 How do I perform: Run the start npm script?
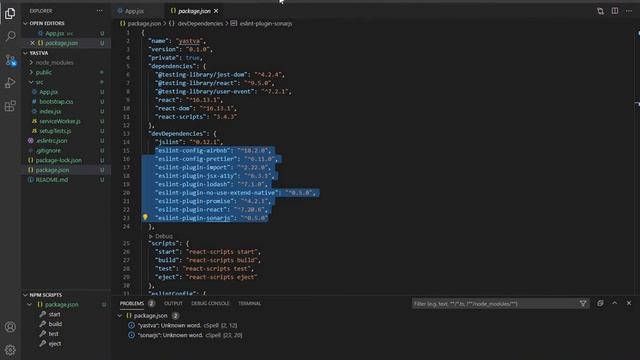point(54,314)
